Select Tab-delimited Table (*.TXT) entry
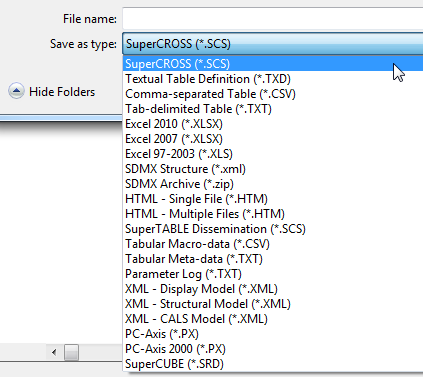The image size is (423, 377). coord(273,109)
